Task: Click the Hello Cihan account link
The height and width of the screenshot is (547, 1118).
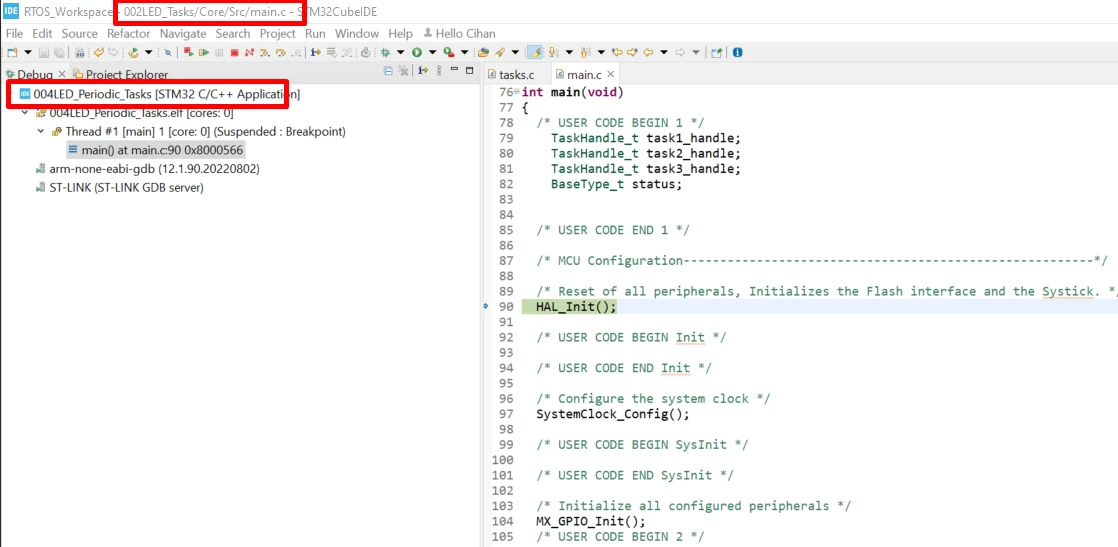Action: 459,34
